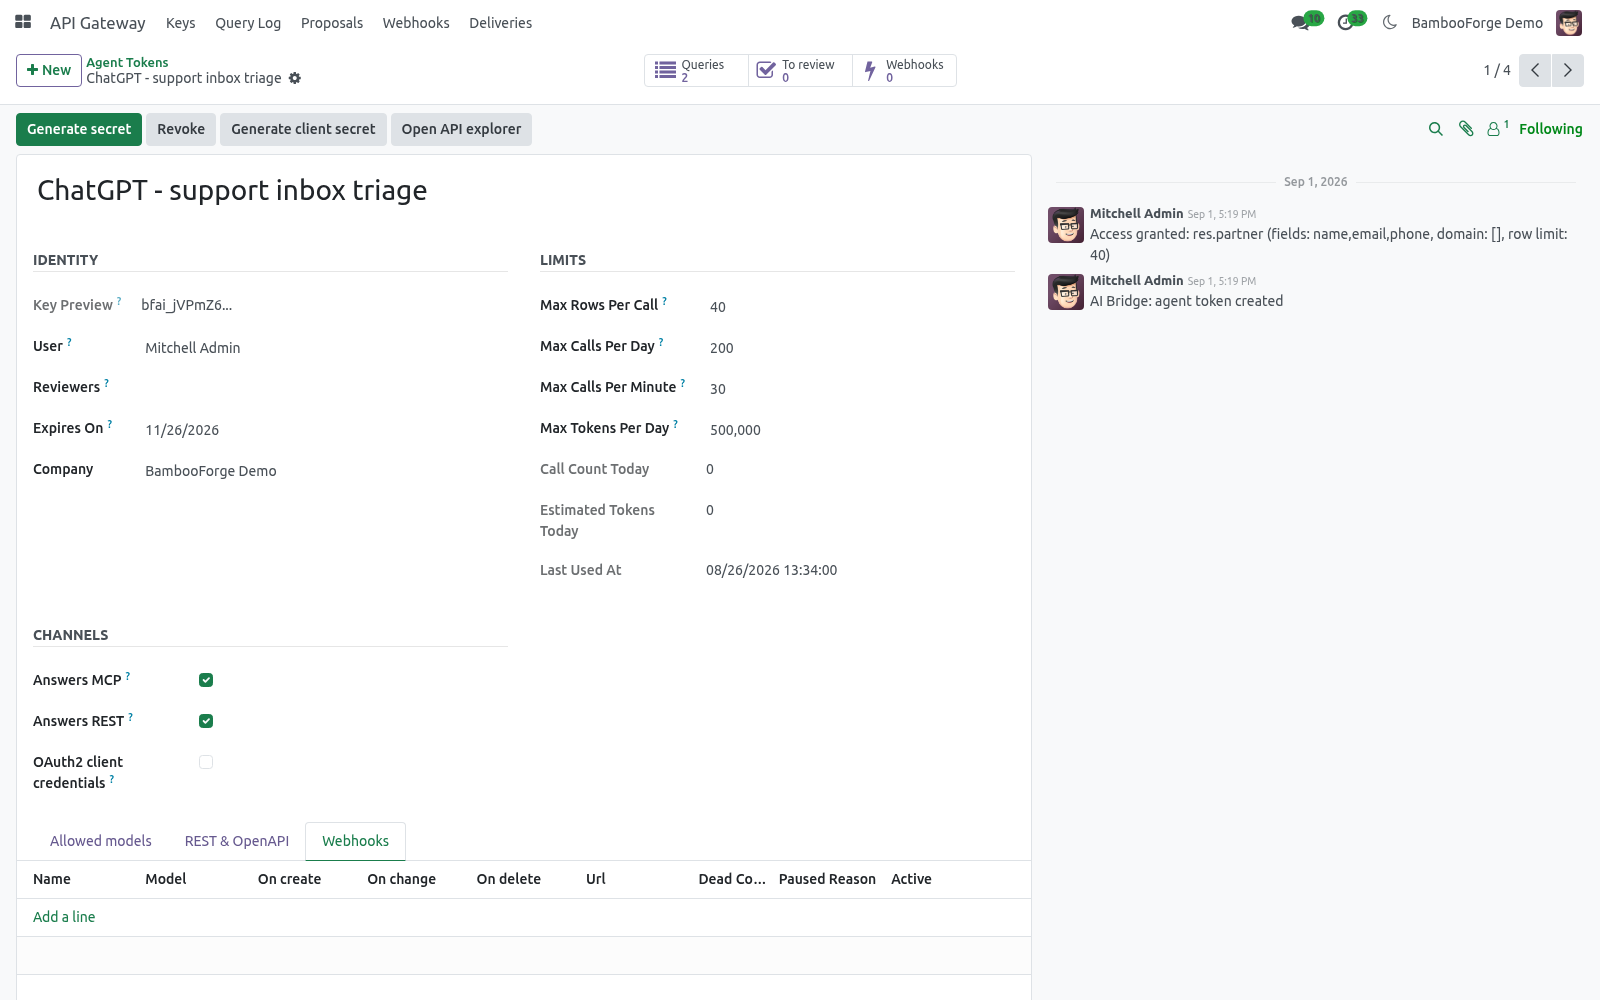Uncheck the Answers MCP checkbox
Screen dimensions: 1600x1000
pyautogui.click(x=206, y=680)
